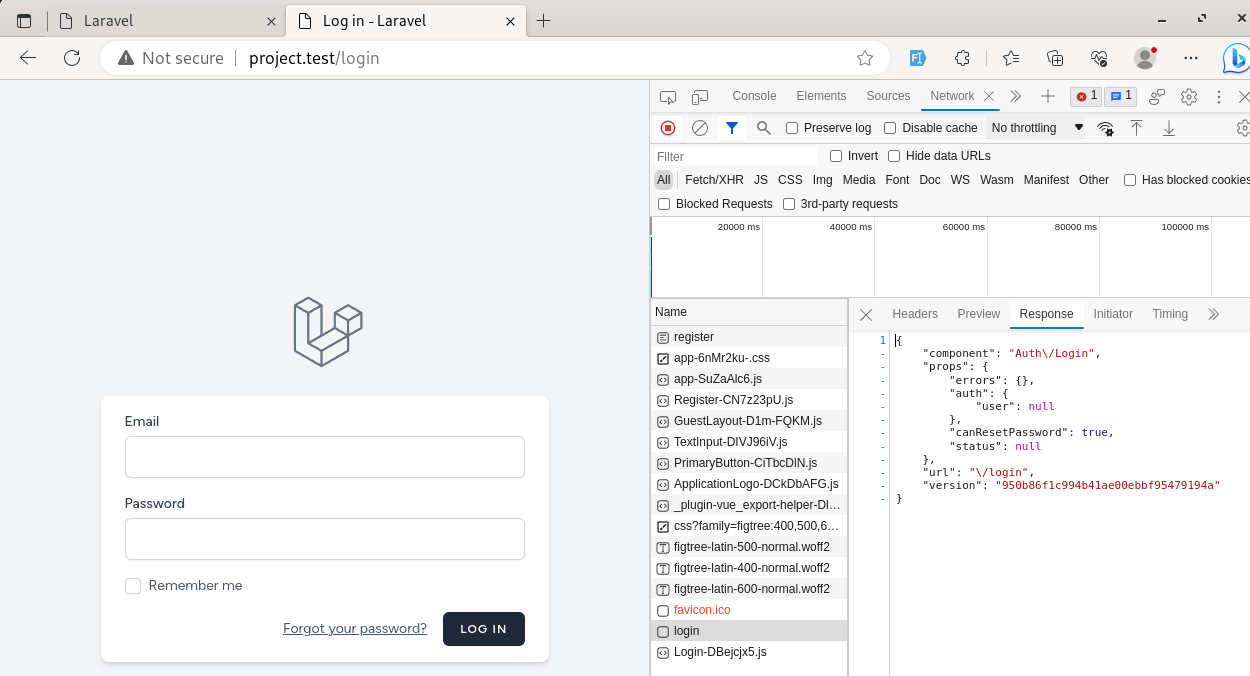Viewport: 1250px width, 676px height.
Task: Export HAR file download arrow icon
Action: (x=1168, y=128)
